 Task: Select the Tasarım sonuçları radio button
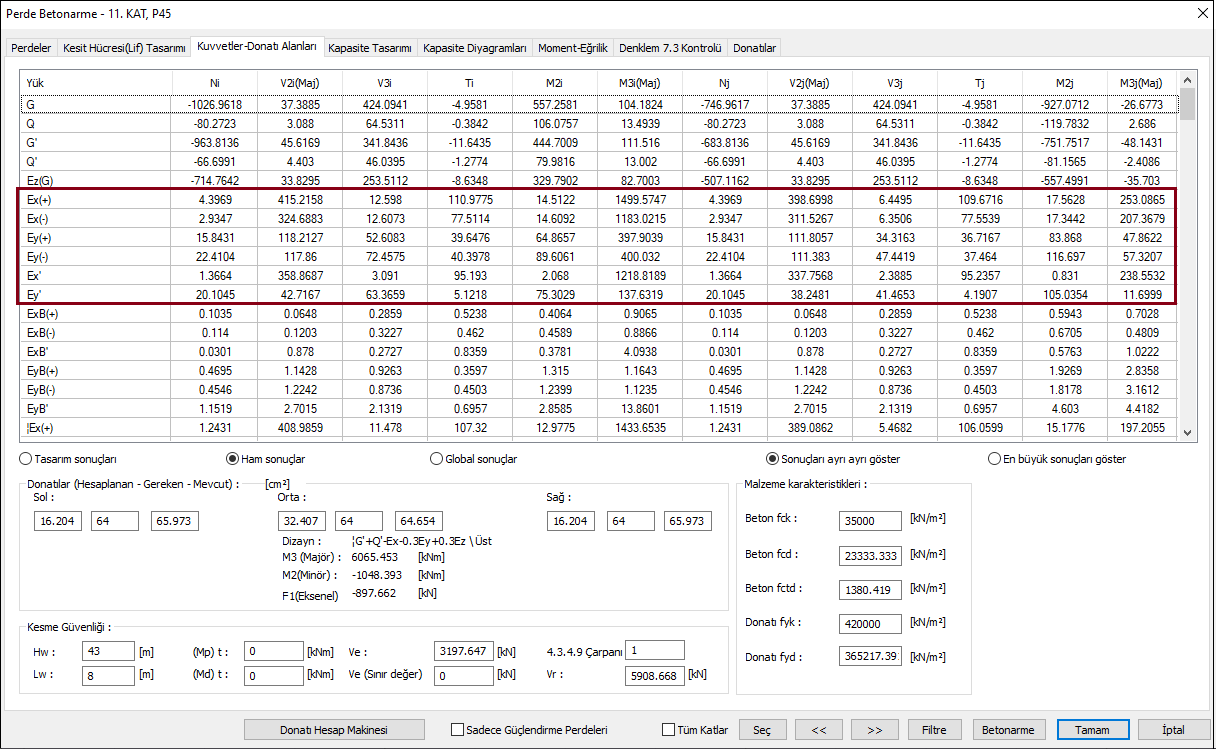click(x=25, y=459)
